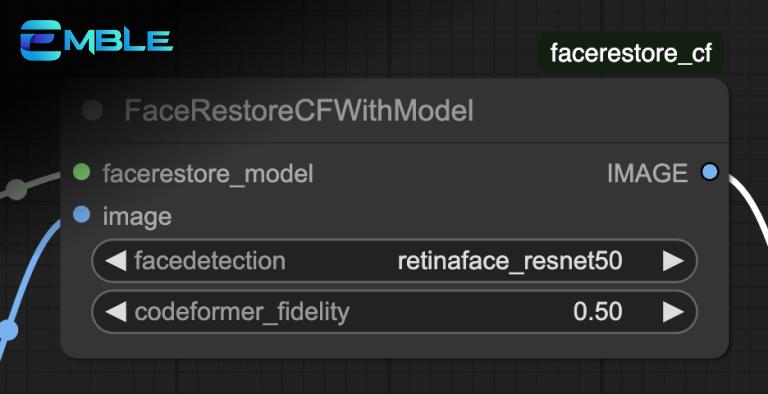
Task: Click the codeformer_fidelity widget label
Action: pyautogui.click(x=242, y=313)
